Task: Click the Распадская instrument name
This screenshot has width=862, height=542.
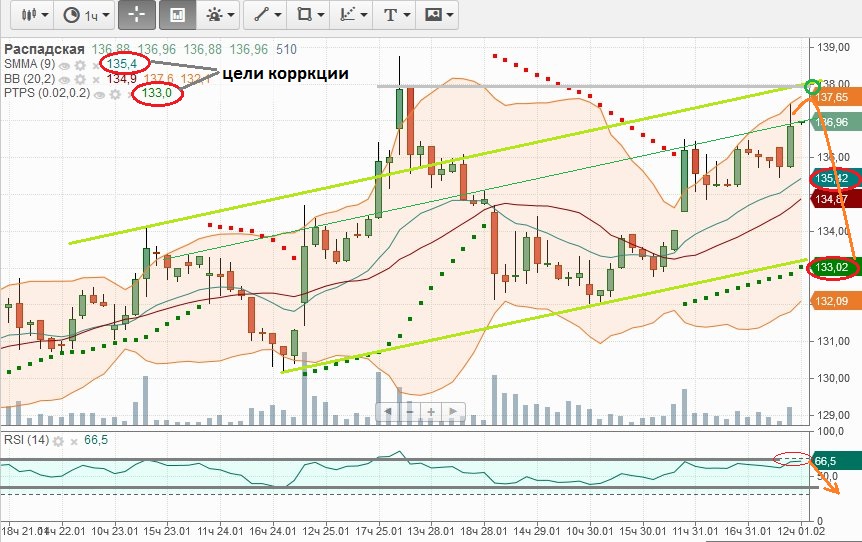Action: pos(45,49)
